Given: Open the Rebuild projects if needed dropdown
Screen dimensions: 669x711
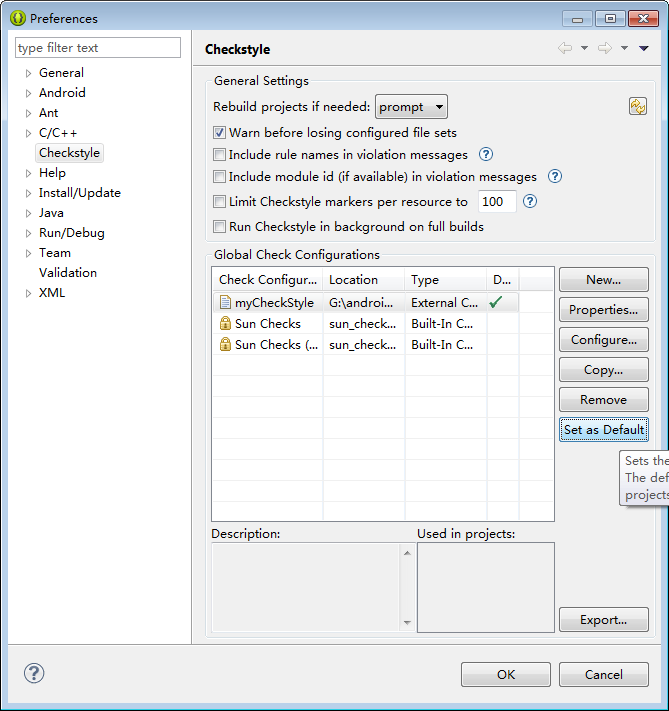Looking at the screenshot, I should (x=411, y=107).
